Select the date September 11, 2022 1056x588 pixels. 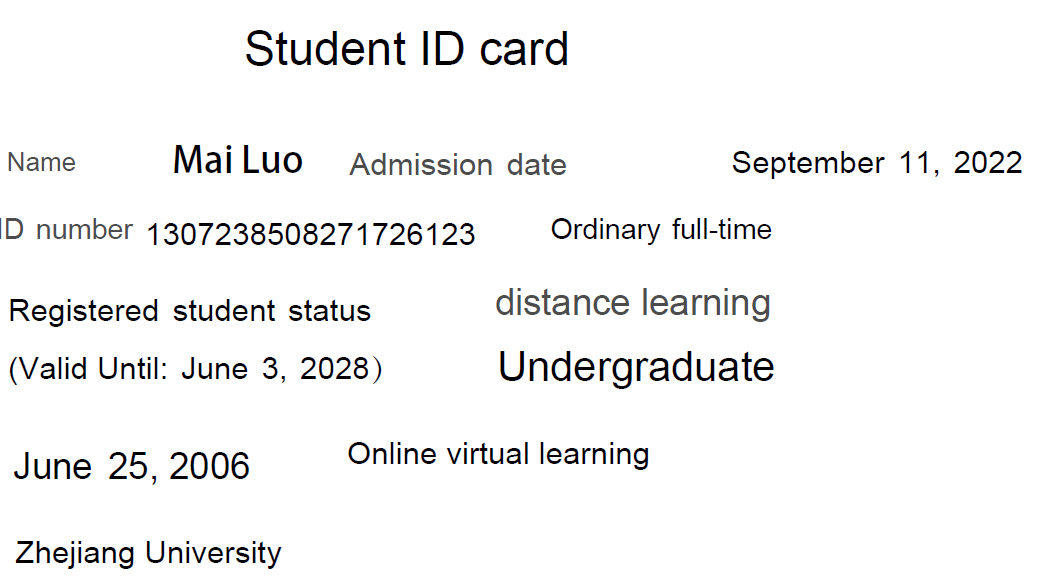pyautogui.click(x=877, y=163)
